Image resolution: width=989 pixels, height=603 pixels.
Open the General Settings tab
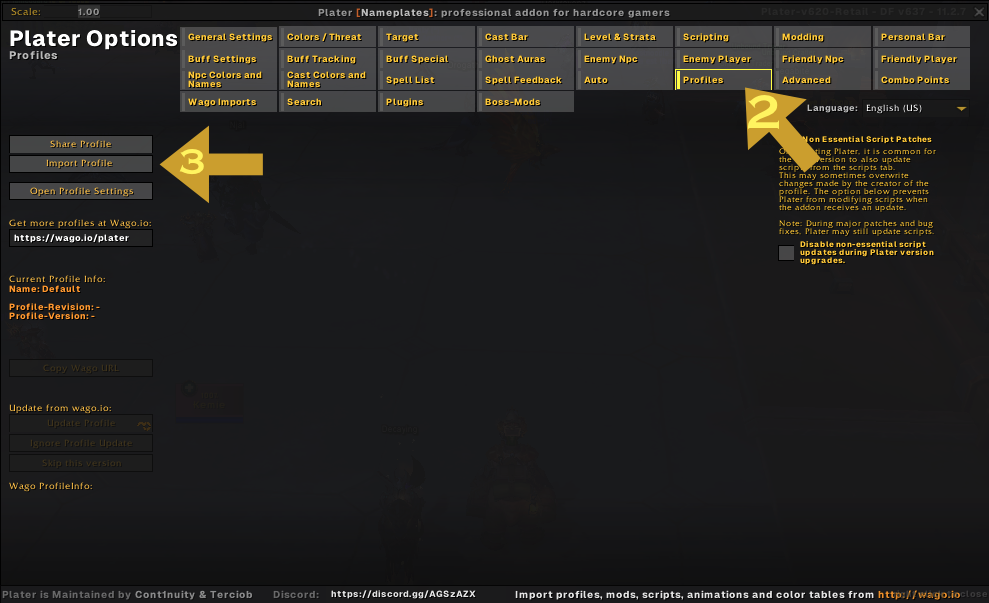point(229,37)
